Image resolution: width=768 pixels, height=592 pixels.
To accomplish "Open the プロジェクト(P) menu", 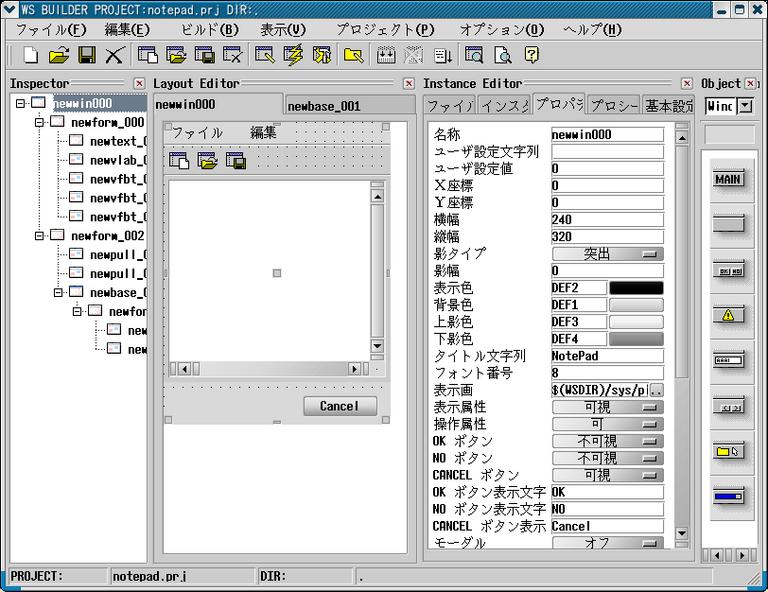I will coord(385,30).
